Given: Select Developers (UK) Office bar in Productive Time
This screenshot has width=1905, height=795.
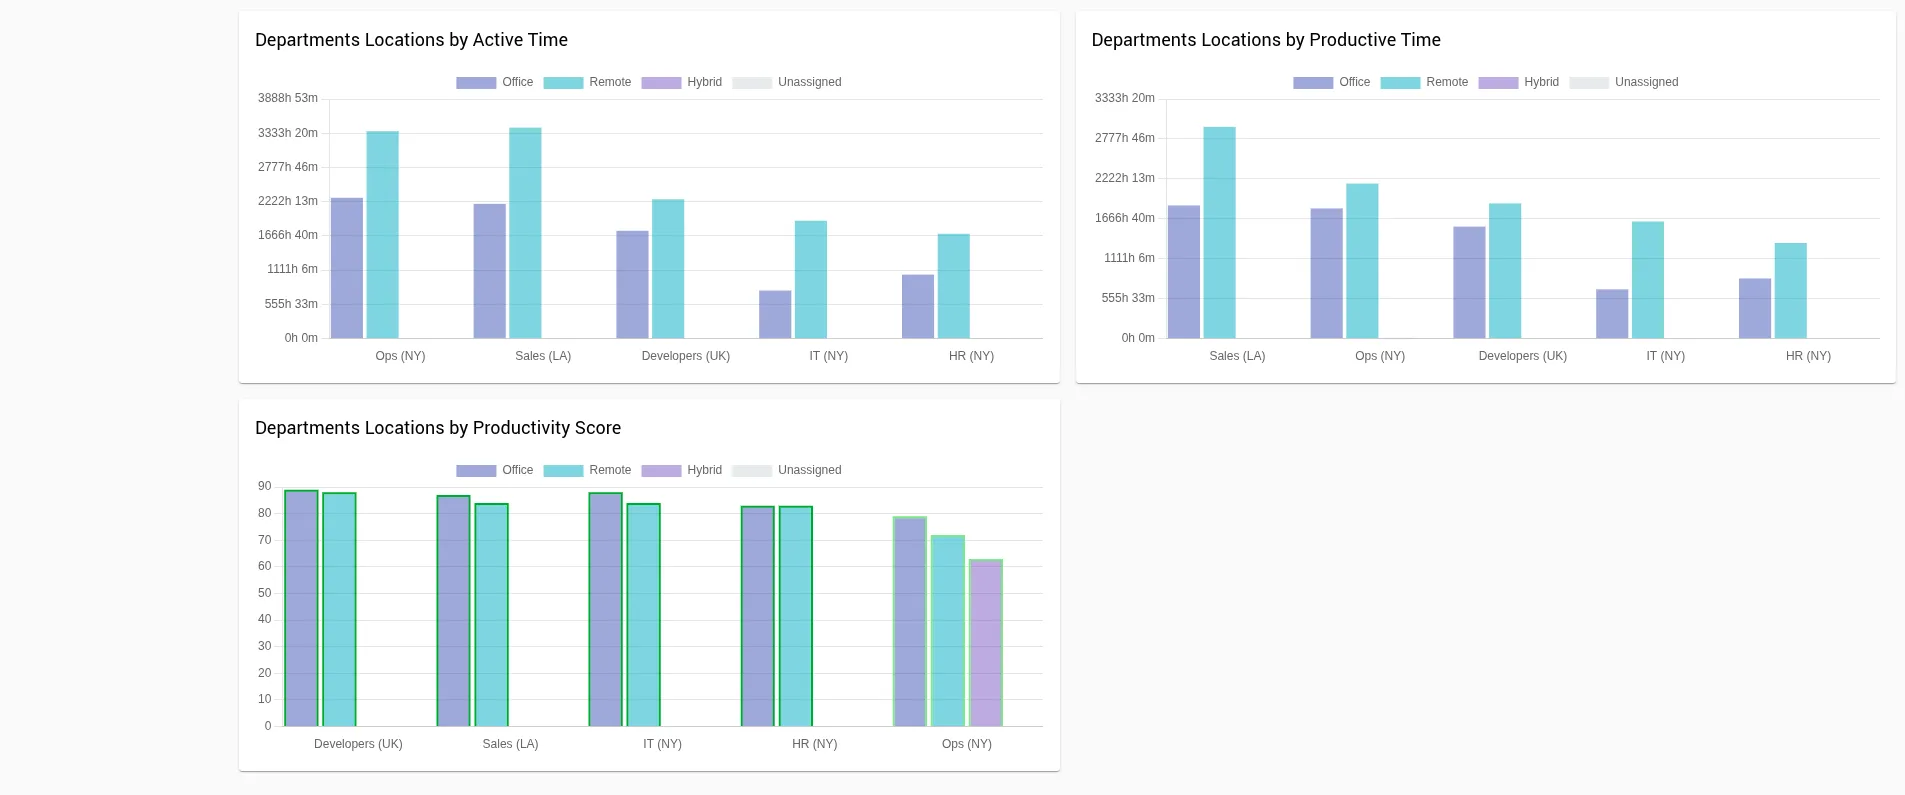Looking at the screenshot, I should pos(1469,282).
